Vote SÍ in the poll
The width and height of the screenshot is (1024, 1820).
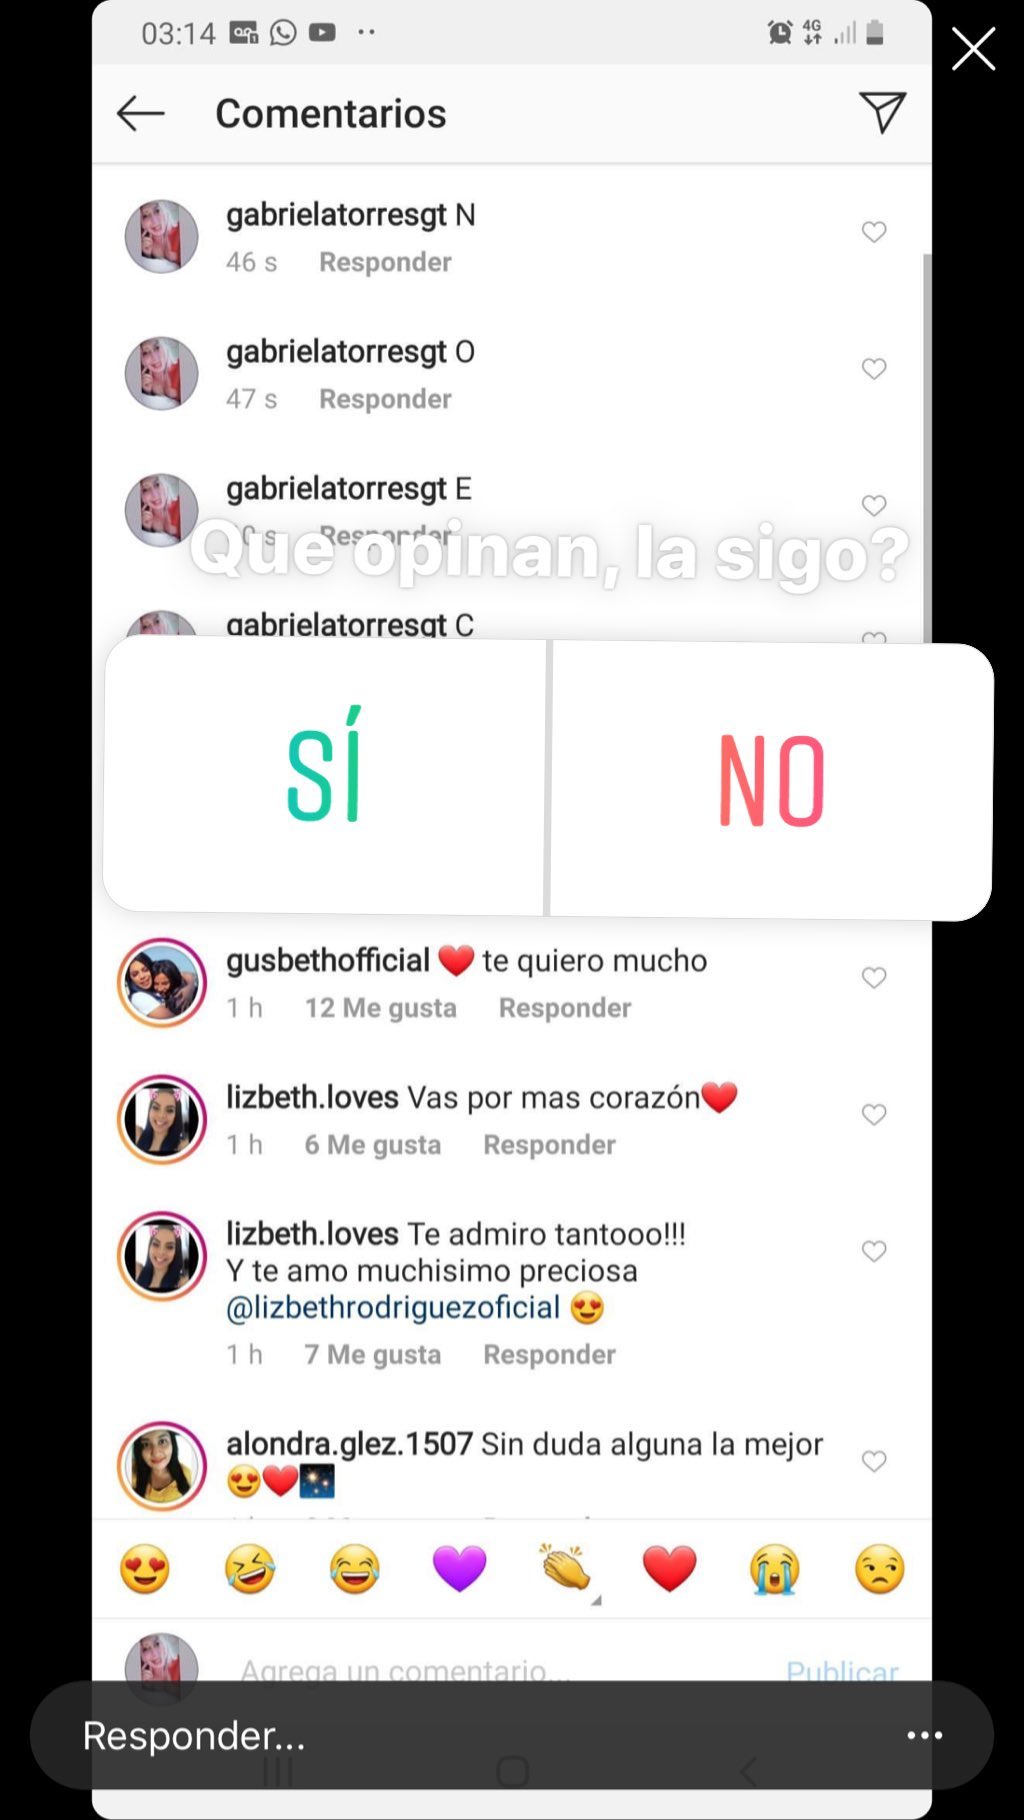pyautogui.click(x=325, y=778)
